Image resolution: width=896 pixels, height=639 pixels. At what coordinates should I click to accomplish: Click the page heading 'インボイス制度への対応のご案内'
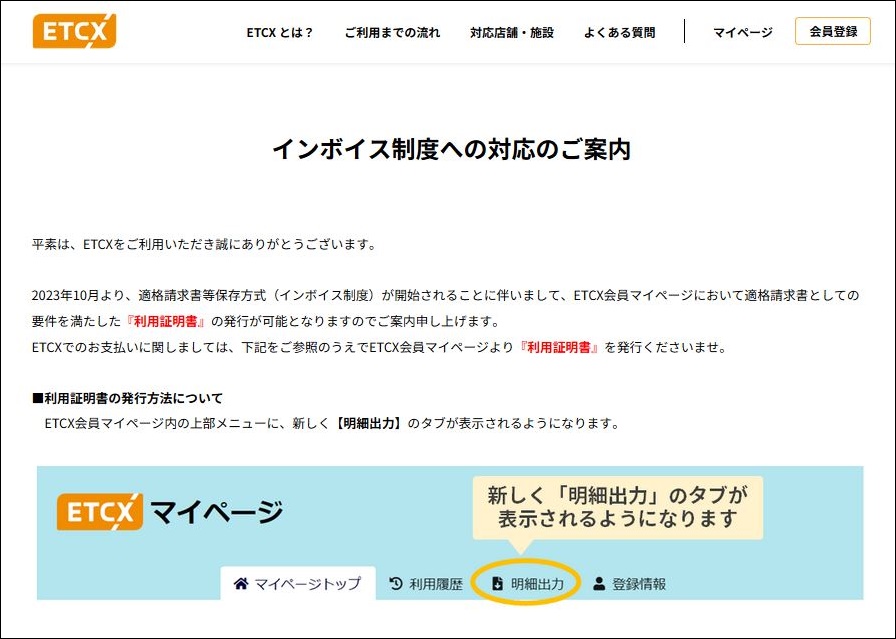(452, 149)
